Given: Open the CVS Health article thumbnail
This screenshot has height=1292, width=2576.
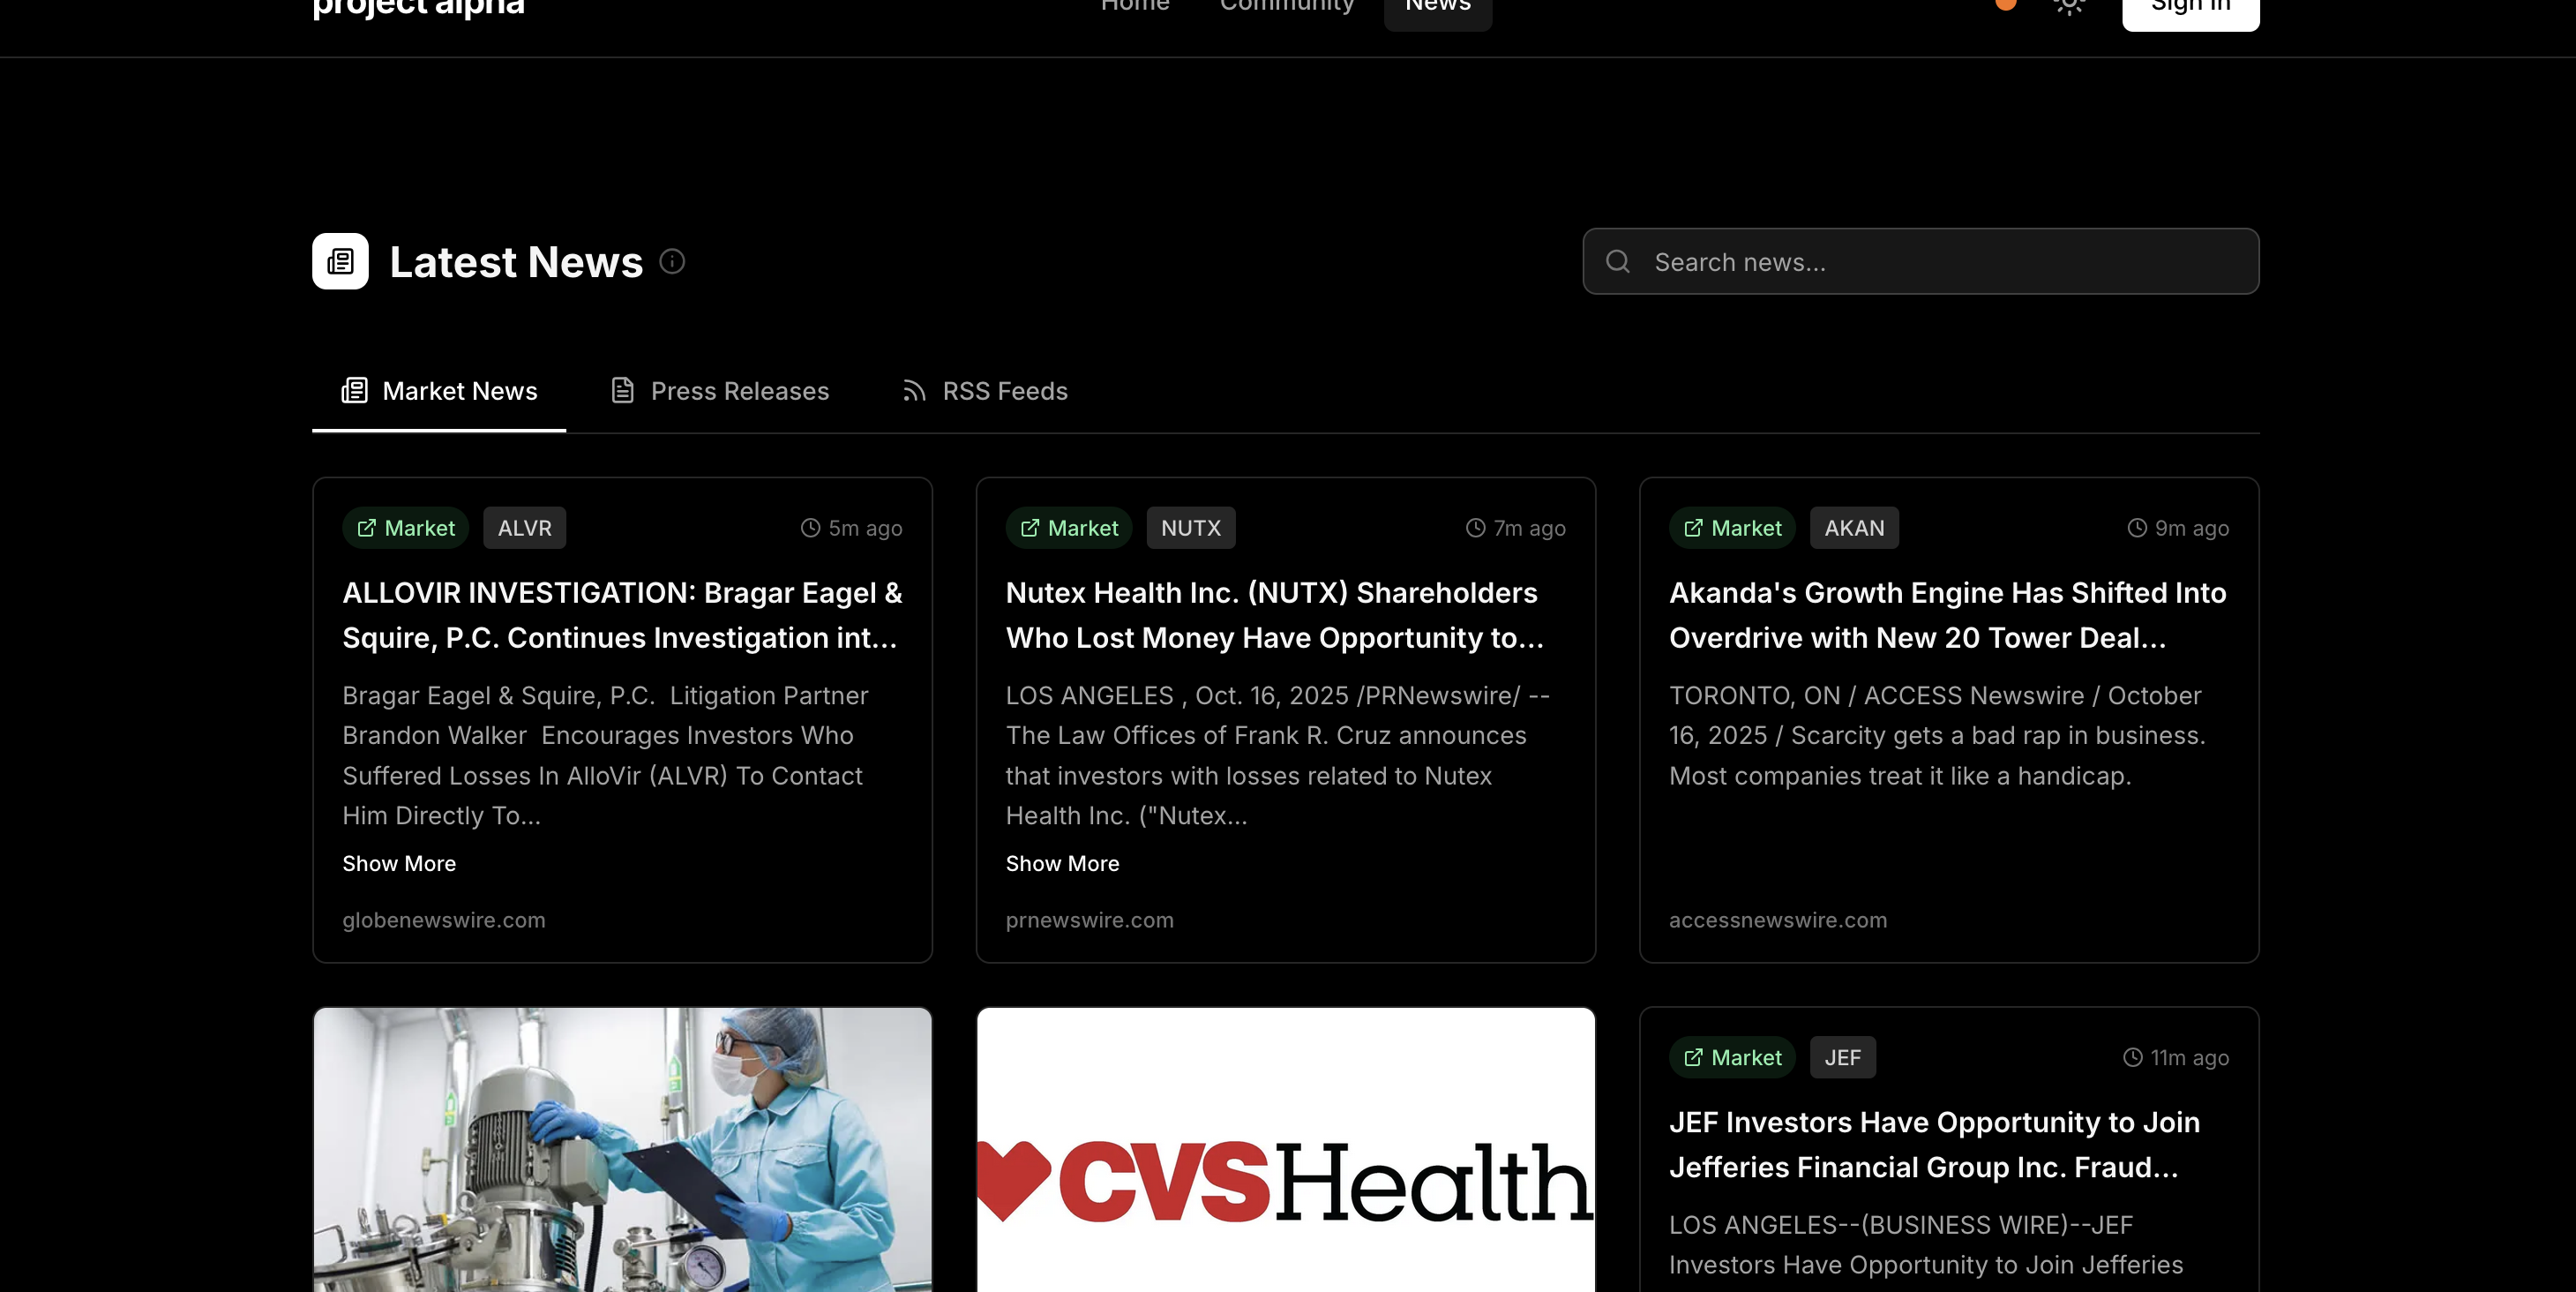Looking at the screenshot, I should pos(1285,1150).
